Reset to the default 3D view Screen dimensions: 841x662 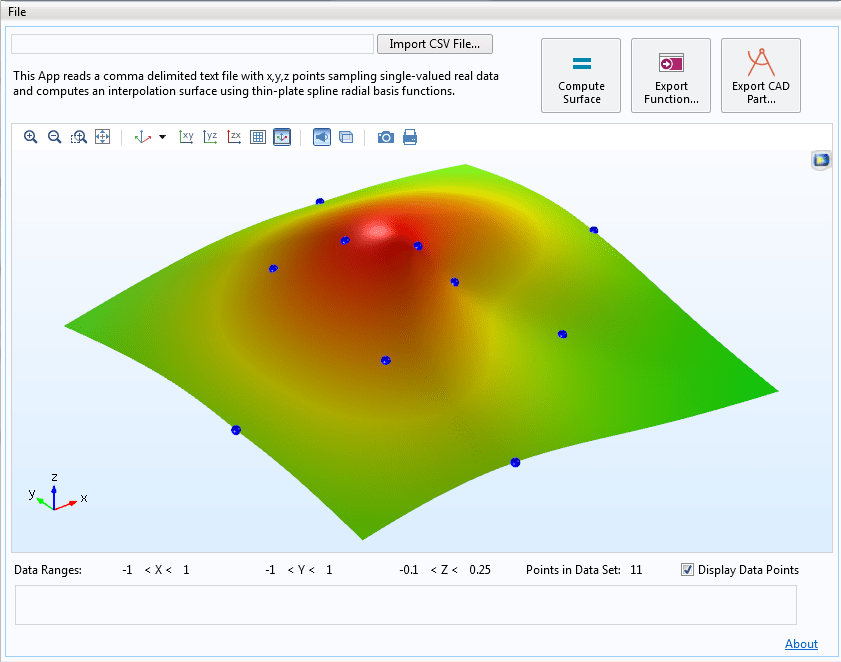pyautogui.click(x=143, y=136)
